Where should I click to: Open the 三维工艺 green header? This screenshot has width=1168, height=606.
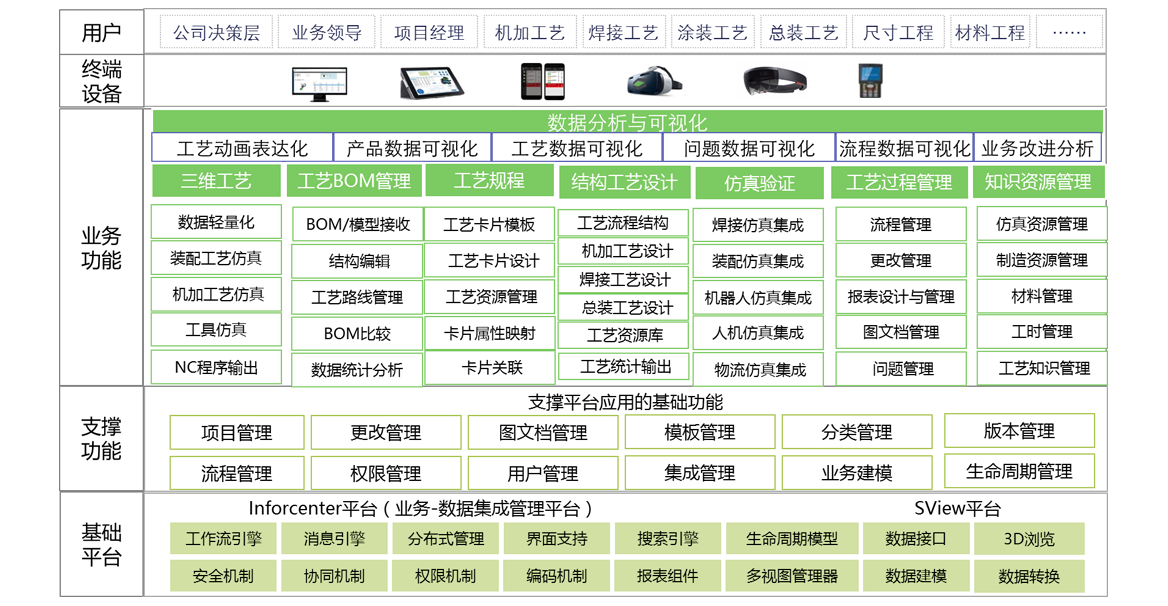(x=216, y=181)
